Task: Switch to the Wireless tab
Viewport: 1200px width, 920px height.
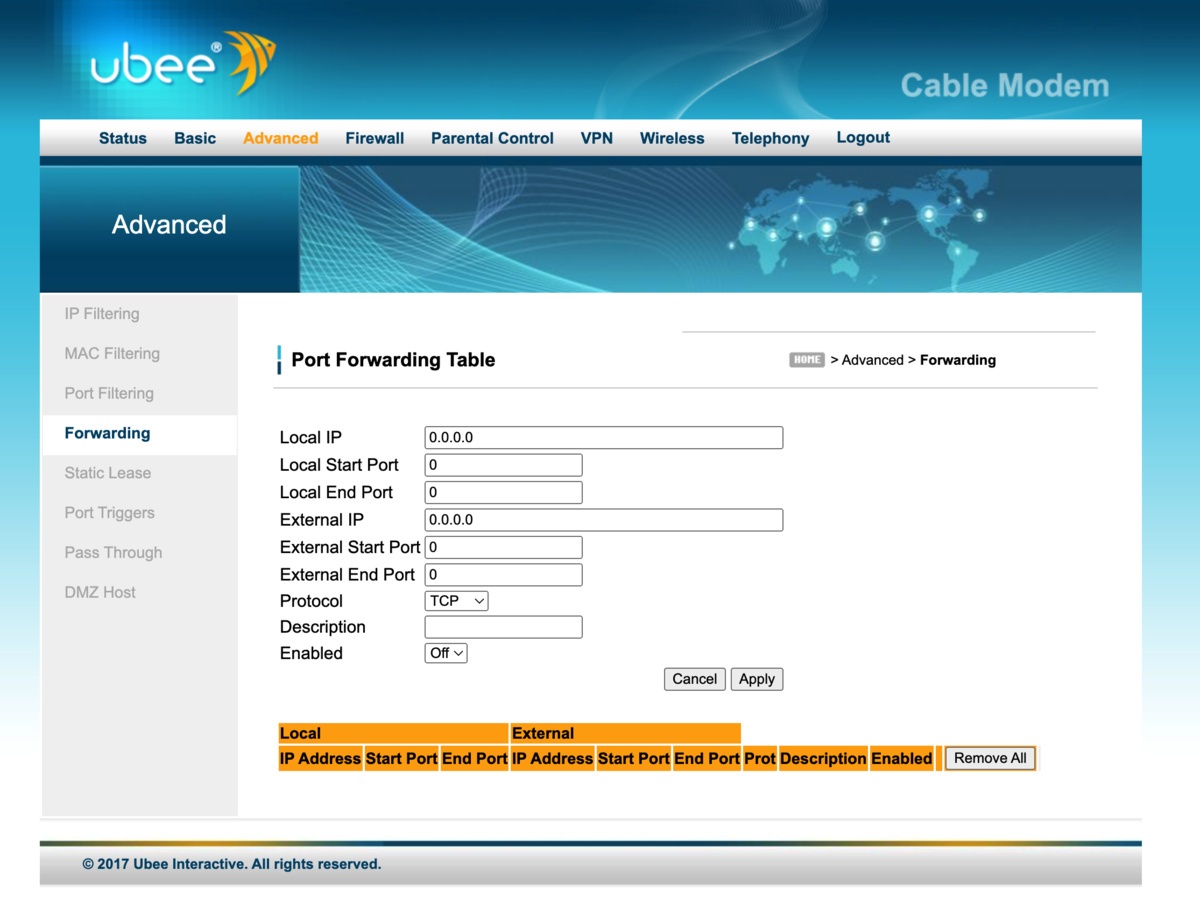Action: click(671, 138)
